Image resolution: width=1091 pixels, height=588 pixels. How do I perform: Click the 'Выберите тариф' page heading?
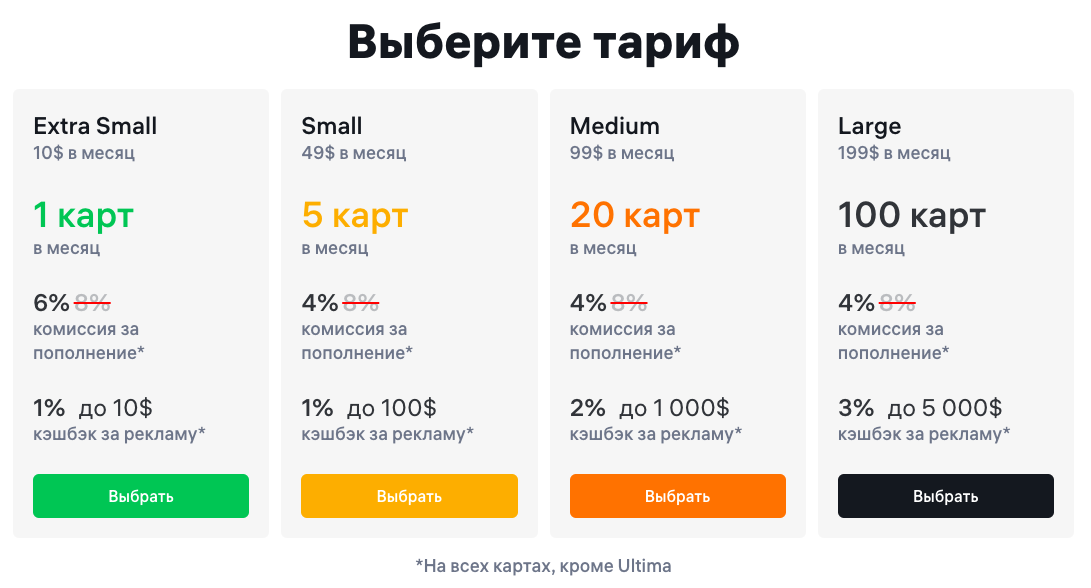[543, 42]
